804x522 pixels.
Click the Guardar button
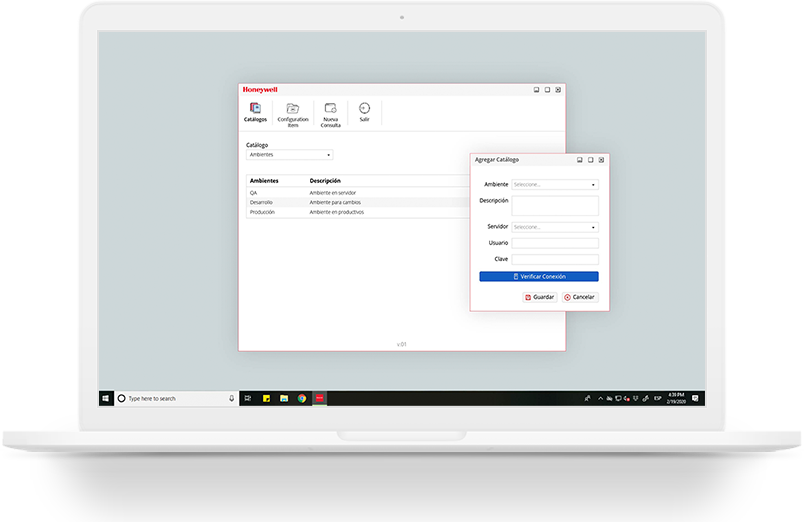point(540,297)
